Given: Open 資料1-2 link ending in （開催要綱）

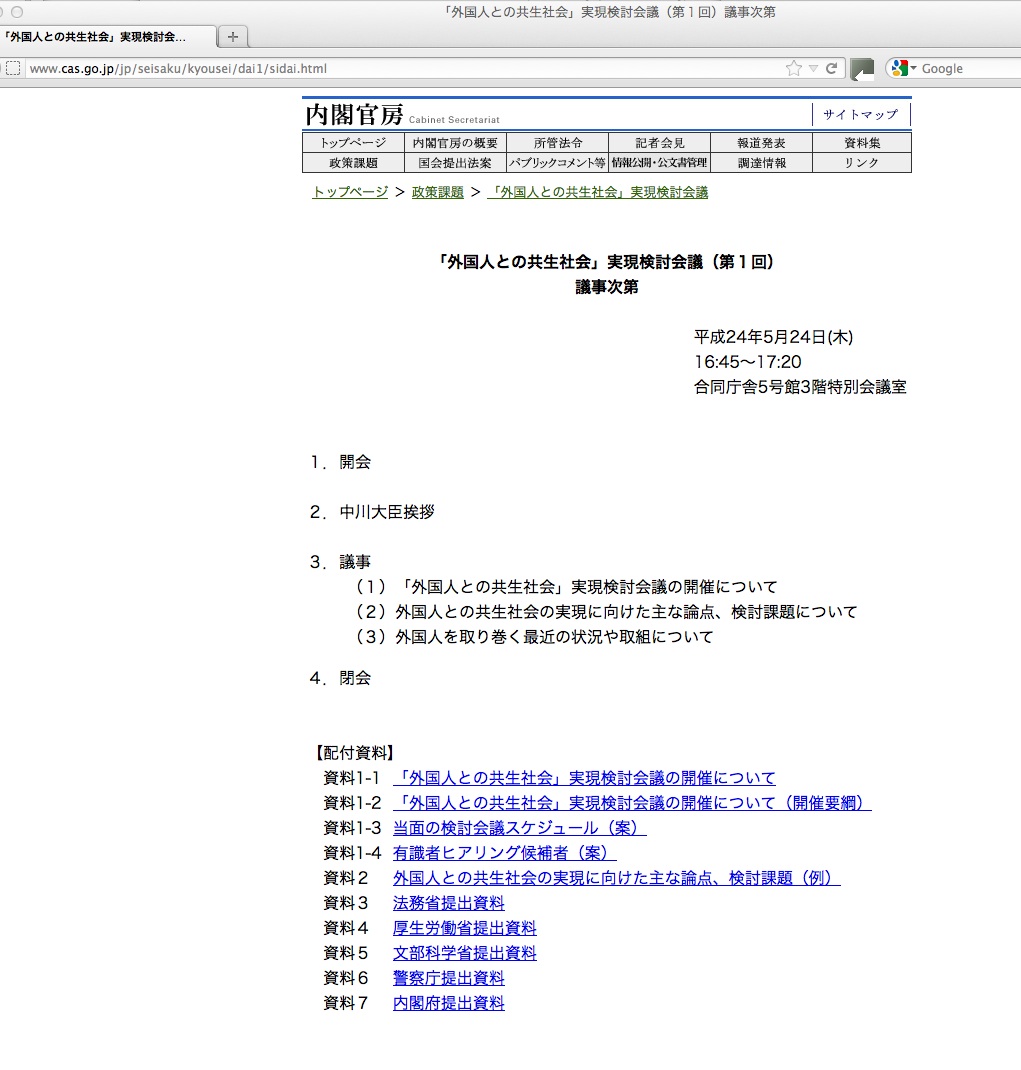Looking at the screenshot, I should (x=632, y=803).
